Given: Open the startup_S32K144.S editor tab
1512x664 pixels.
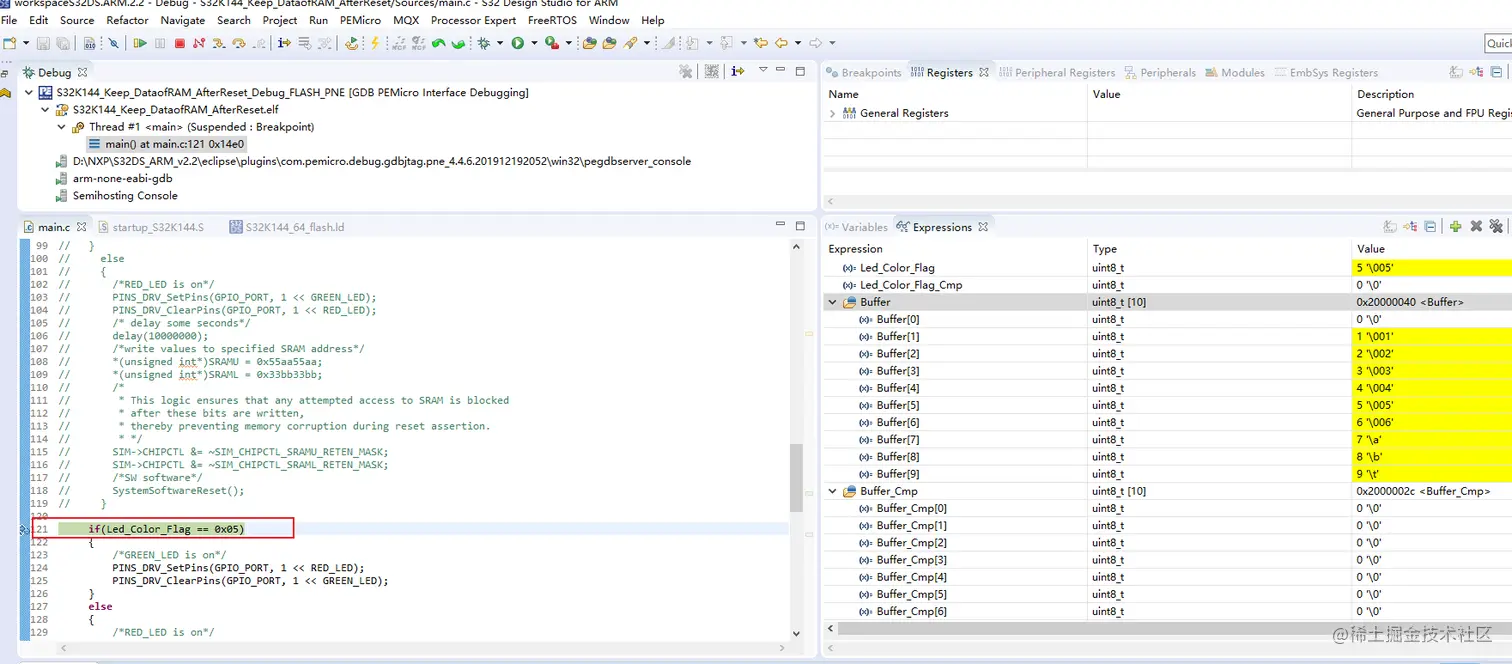Looking at the screenshot, I should click(x=151, y=227).
